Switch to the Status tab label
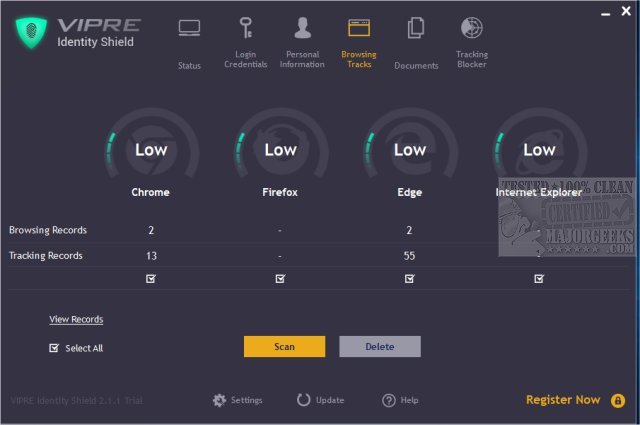The width and height of the screenshot is (640, 425). 189,66
